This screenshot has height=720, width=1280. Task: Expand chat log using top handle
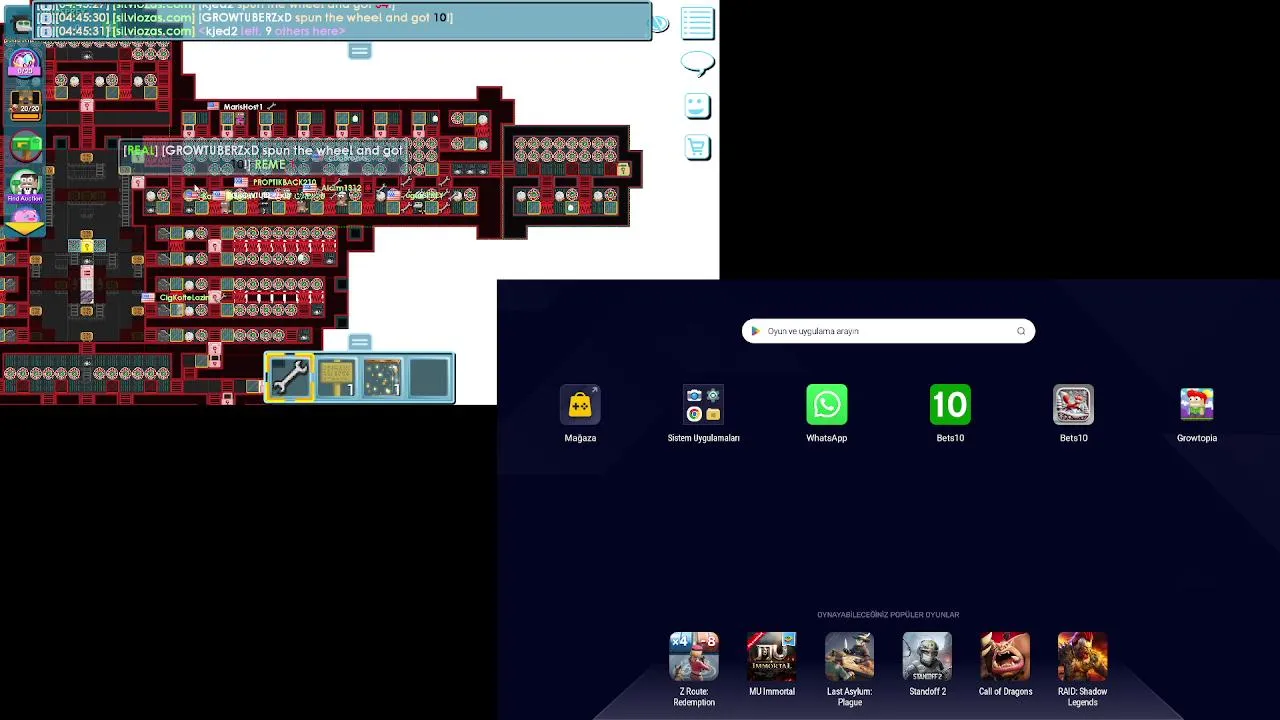click(360, 51)
